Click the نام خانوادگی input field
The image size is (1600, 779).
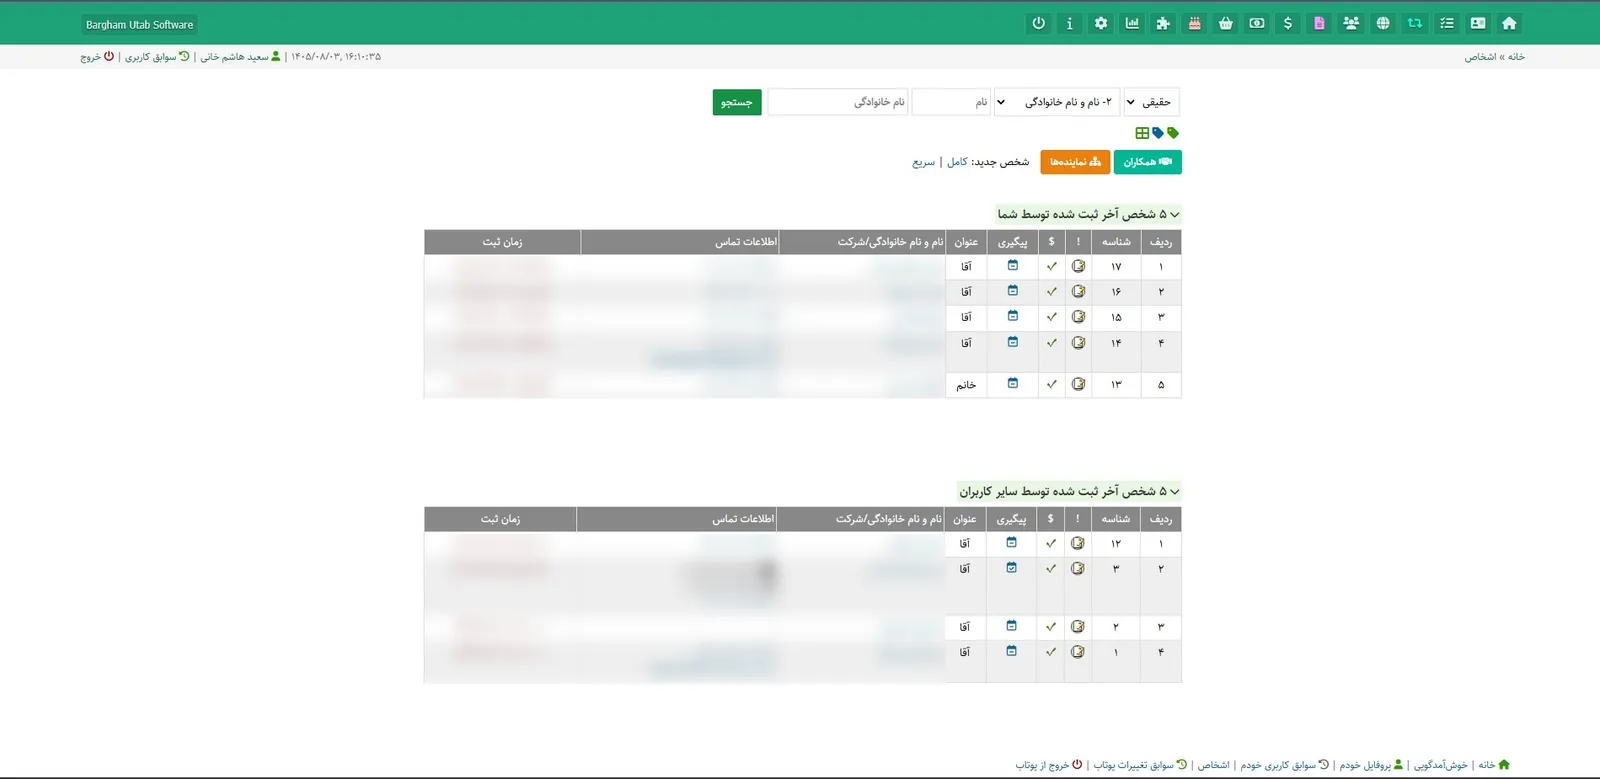pyautogui.click(x=838, y=102)
